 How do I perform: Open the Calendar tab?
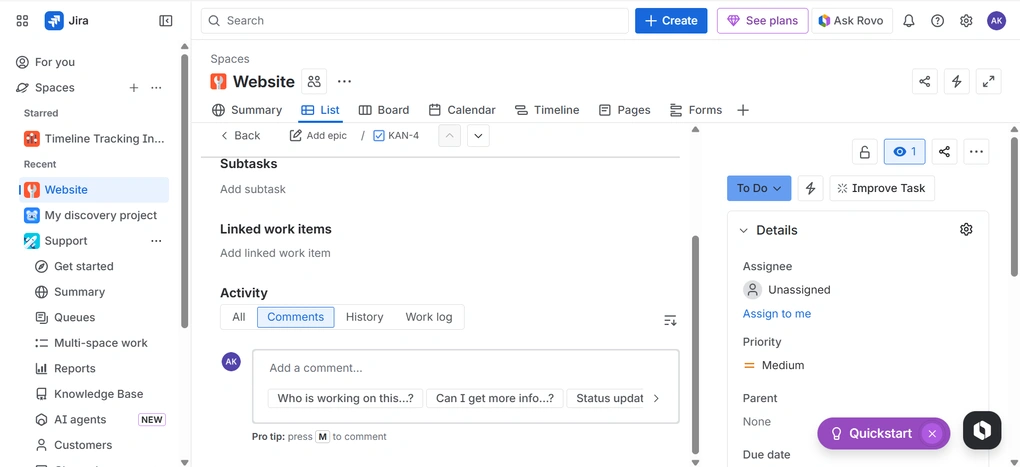(462, 110)
